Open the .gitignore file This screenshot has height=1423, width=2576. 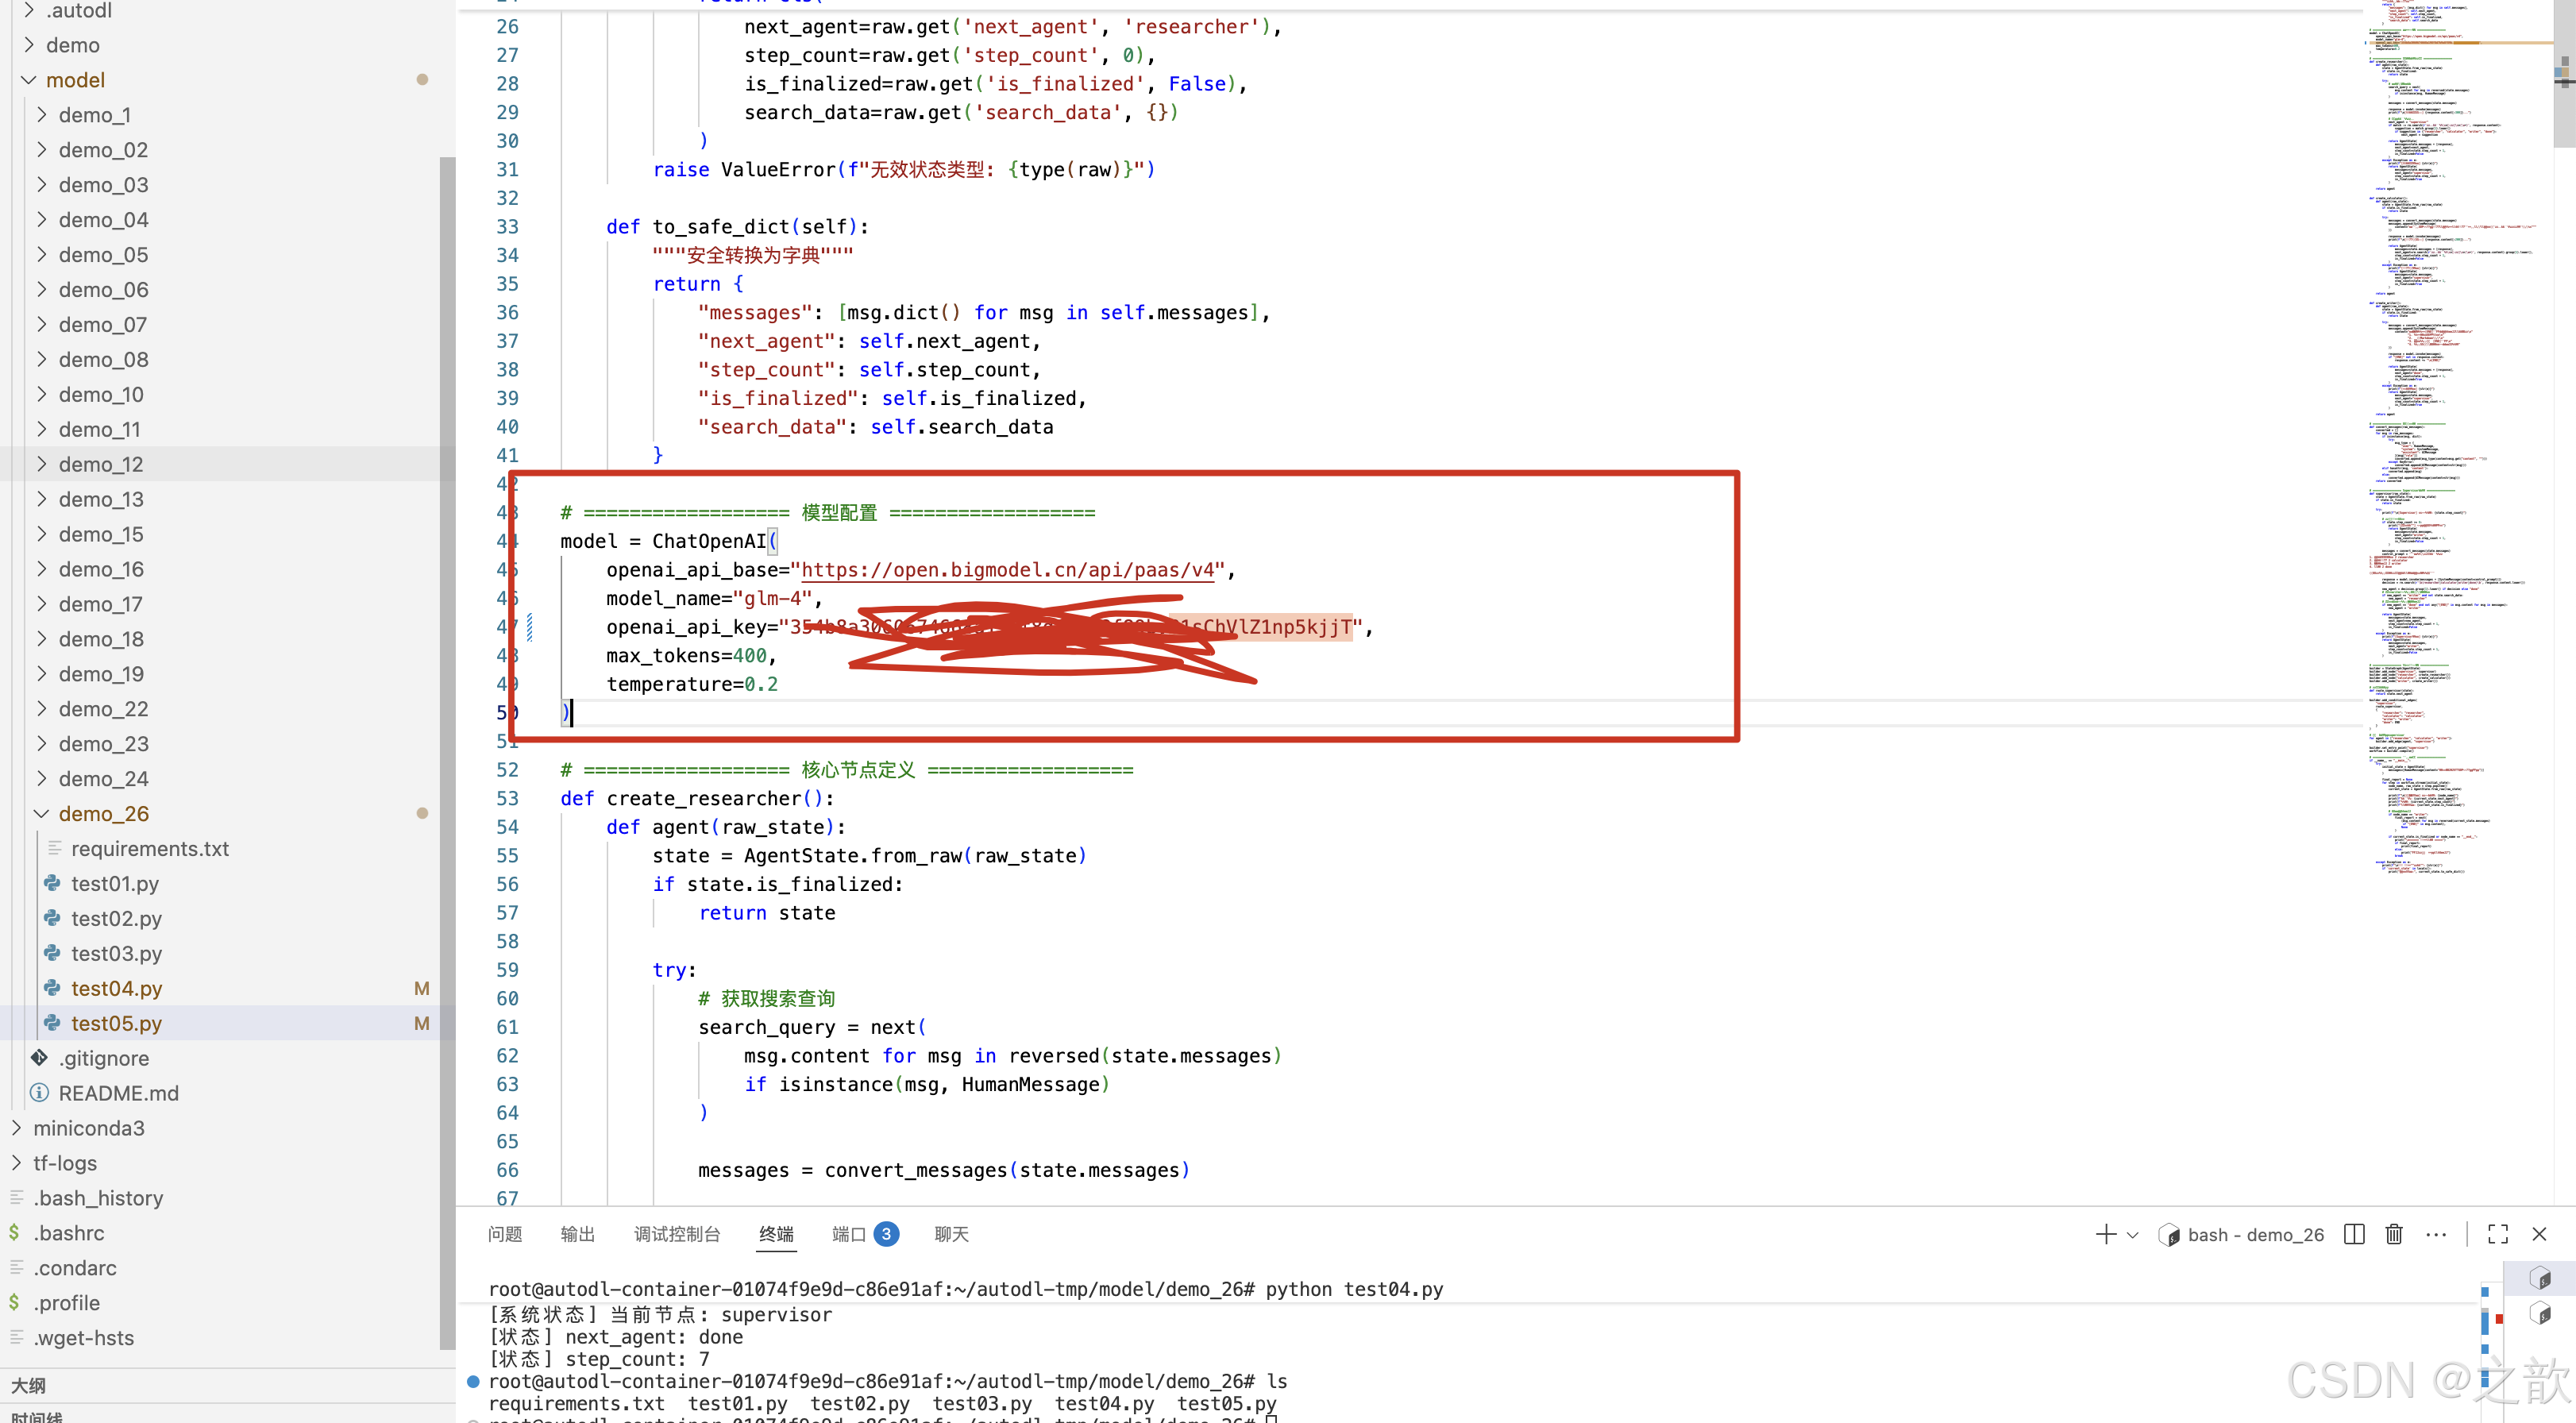pyautogui.click(x=103, y=1058)
